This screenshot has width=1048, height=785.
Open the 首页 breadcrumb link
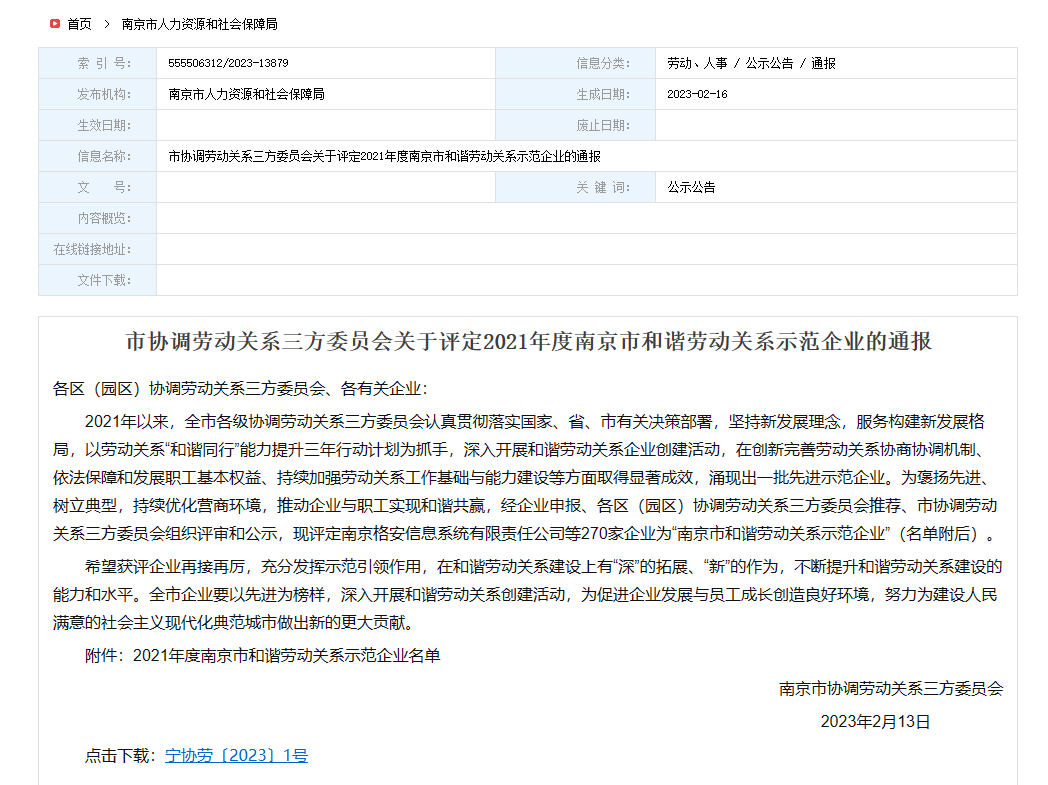[x=77, y=24]
